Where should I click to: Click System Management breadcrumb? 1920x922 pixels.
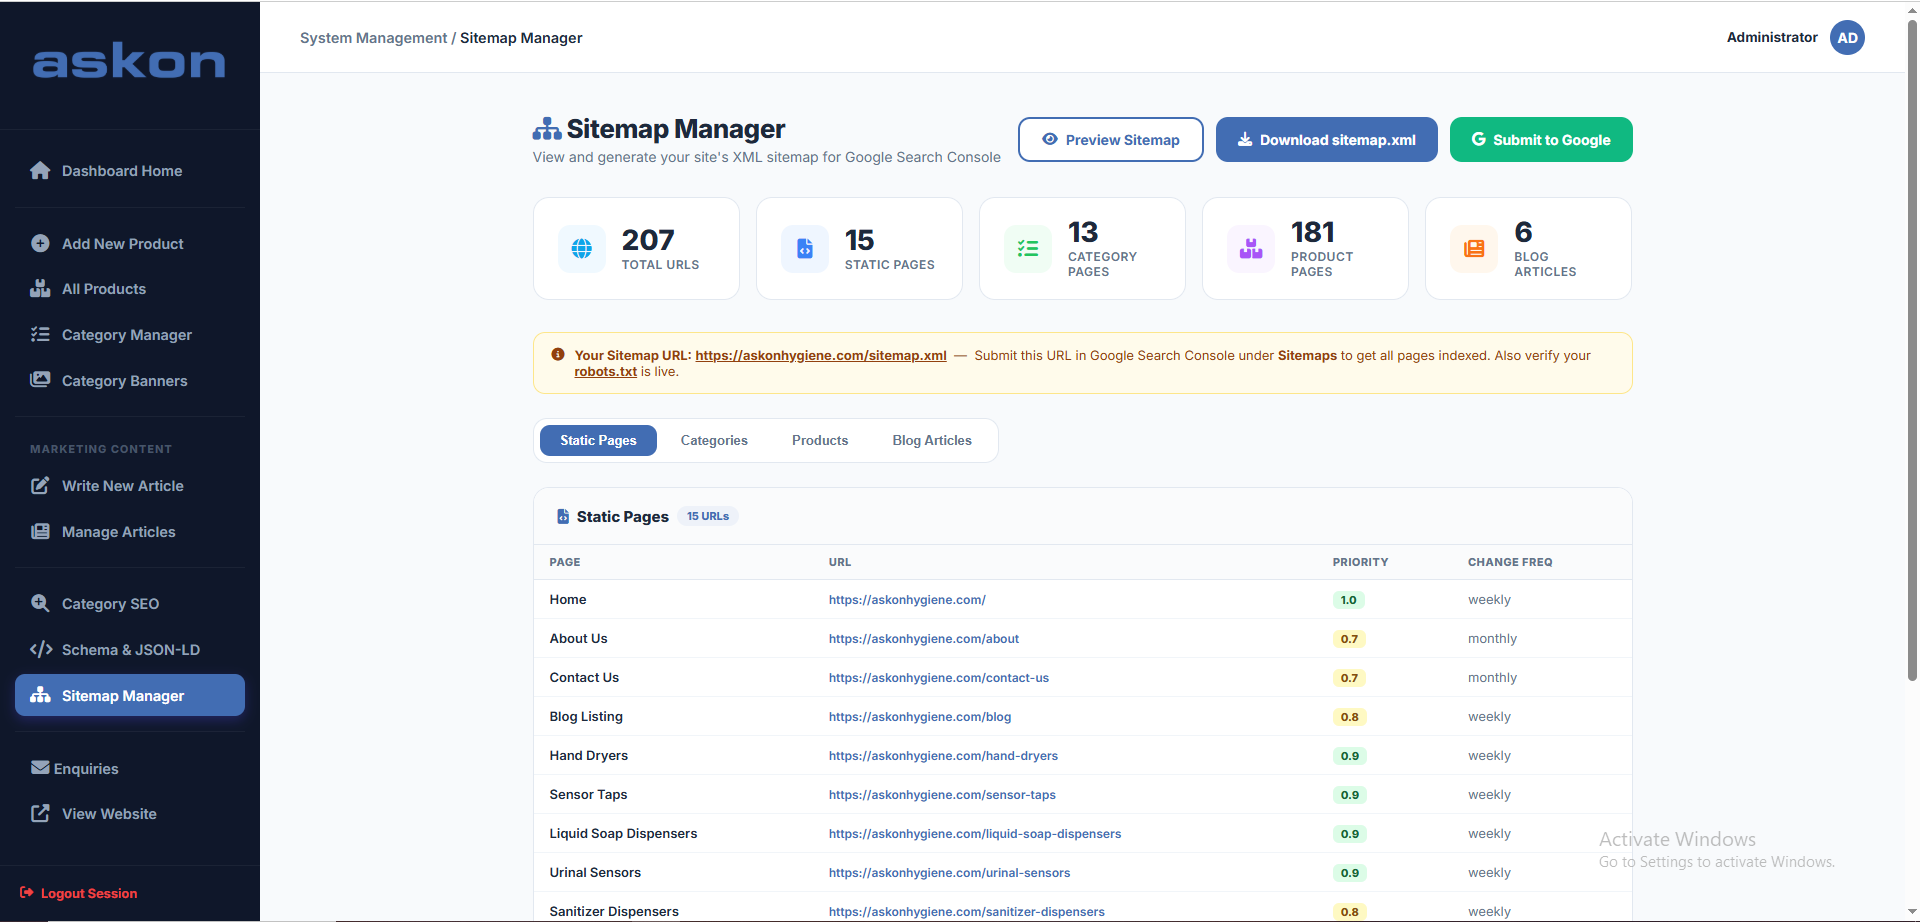374,38
